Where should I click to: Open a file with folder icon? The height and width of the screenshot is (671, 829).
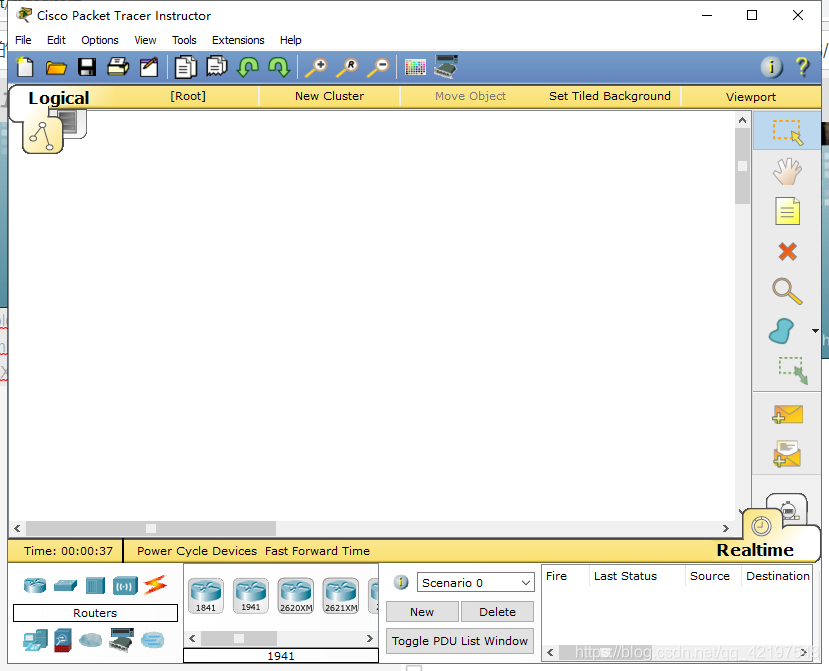[x=56, y=68]
